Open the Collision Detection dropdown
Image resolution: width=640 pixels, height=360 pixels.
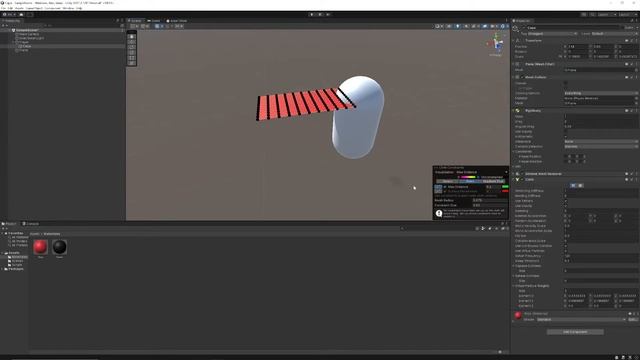tap(601, 146)
